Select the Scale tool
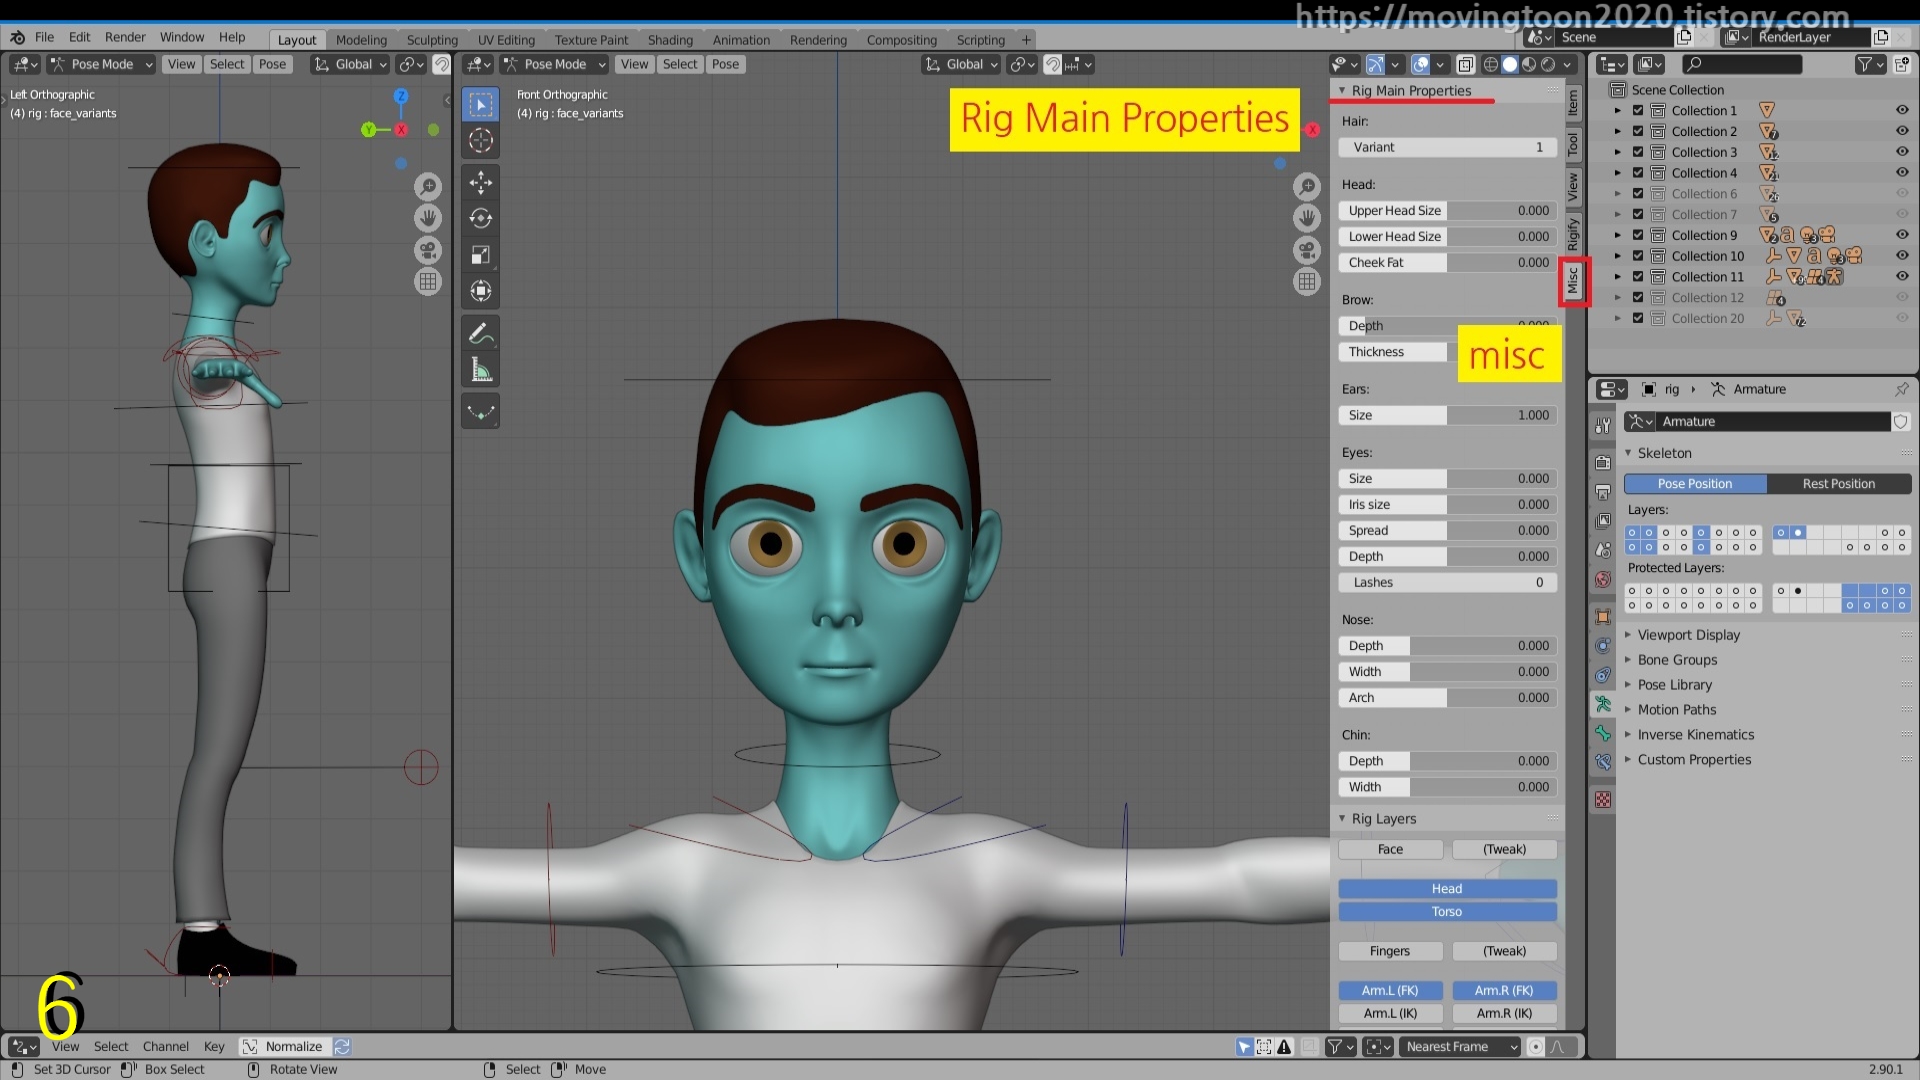The image size is (1920, 1080). (x=481, y=255)
